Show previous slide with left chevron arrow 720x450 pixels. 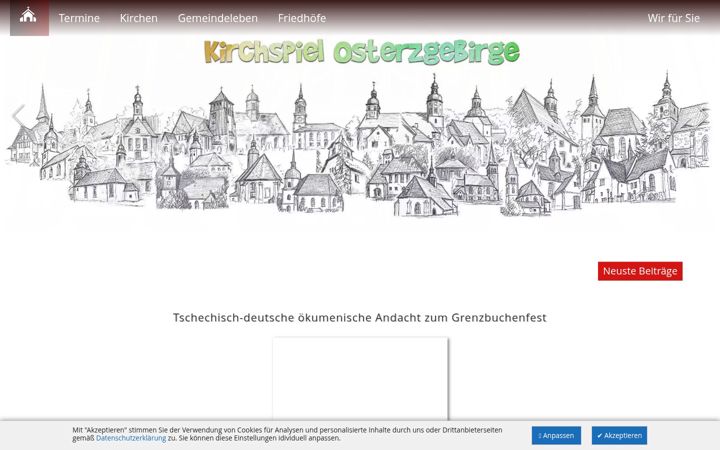point(18,116)
